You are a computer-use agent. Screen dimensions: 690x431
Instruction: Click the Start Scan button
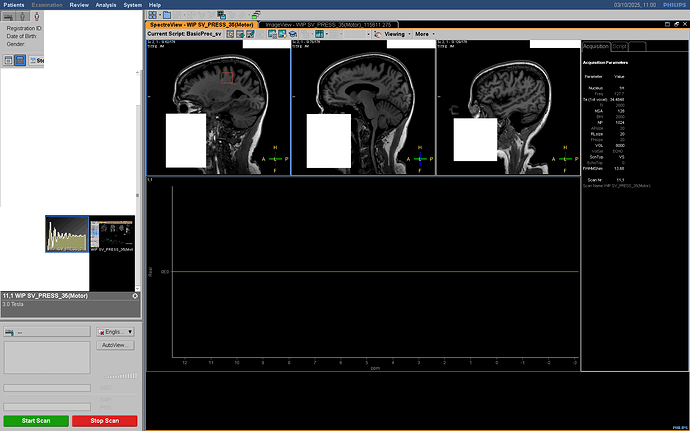point(36,421)
